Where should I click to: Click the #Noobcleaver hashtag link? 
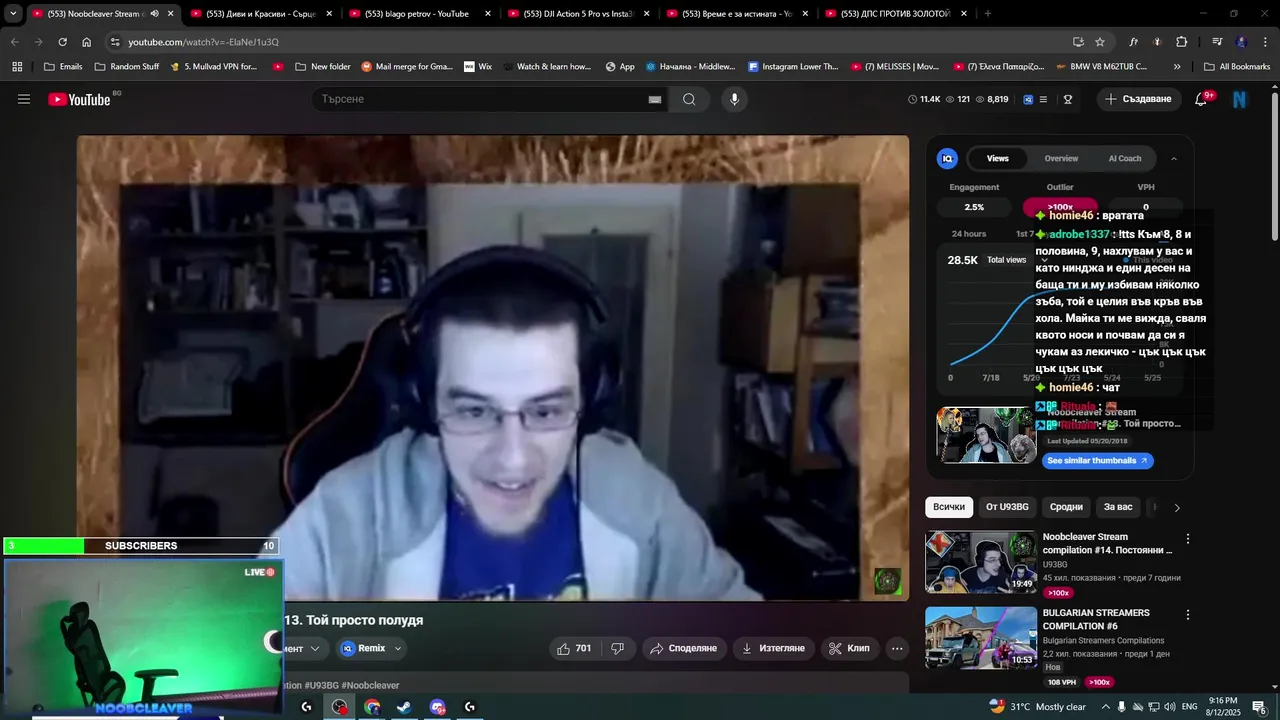tap(370, 686)
